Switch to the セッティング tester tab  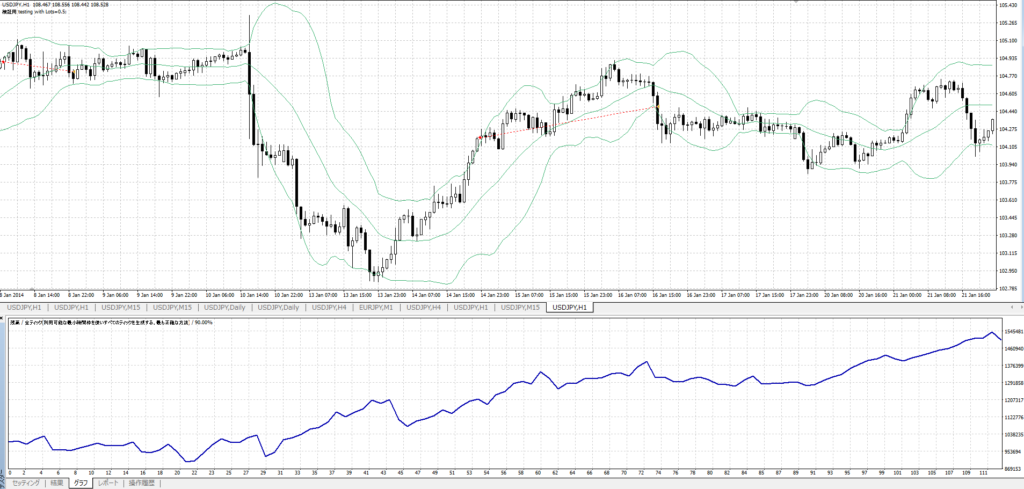pyautogui.click(x=26, y=483)
